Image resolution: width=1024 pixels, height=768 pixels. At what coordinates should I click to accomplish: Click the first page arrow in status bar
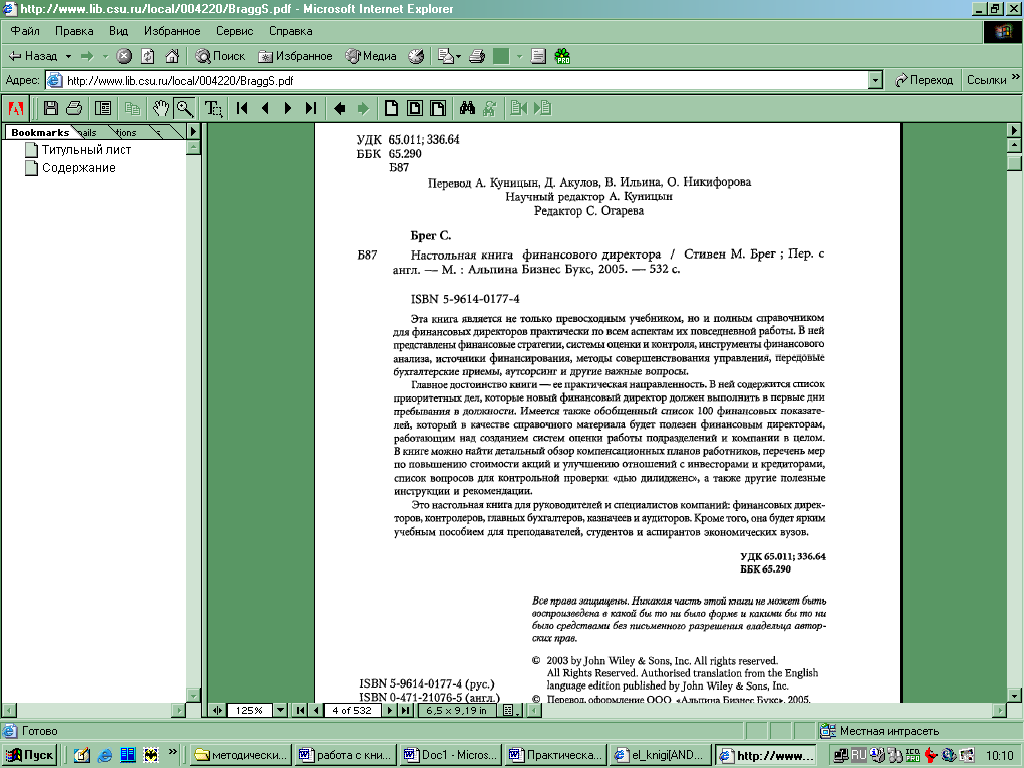(x=300, y=710)
